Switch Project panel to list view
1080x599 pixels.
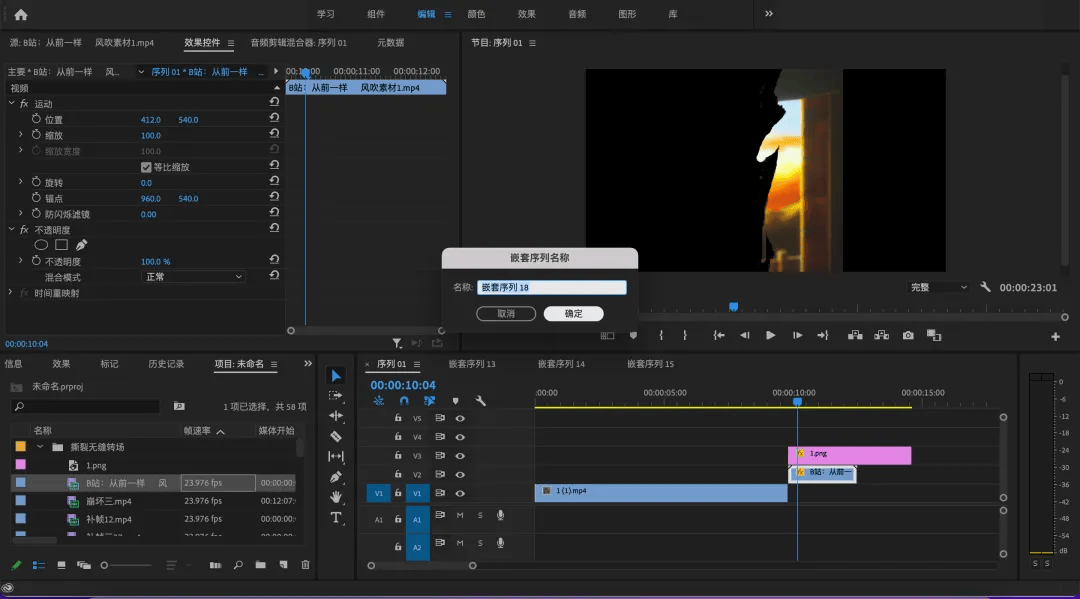click(x=39, y=565)
